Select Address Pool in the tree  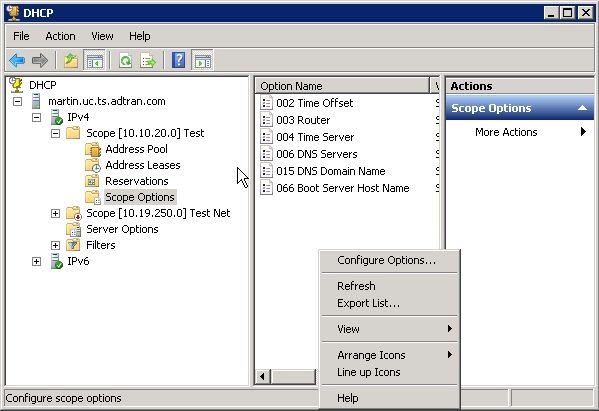(136, 149)
